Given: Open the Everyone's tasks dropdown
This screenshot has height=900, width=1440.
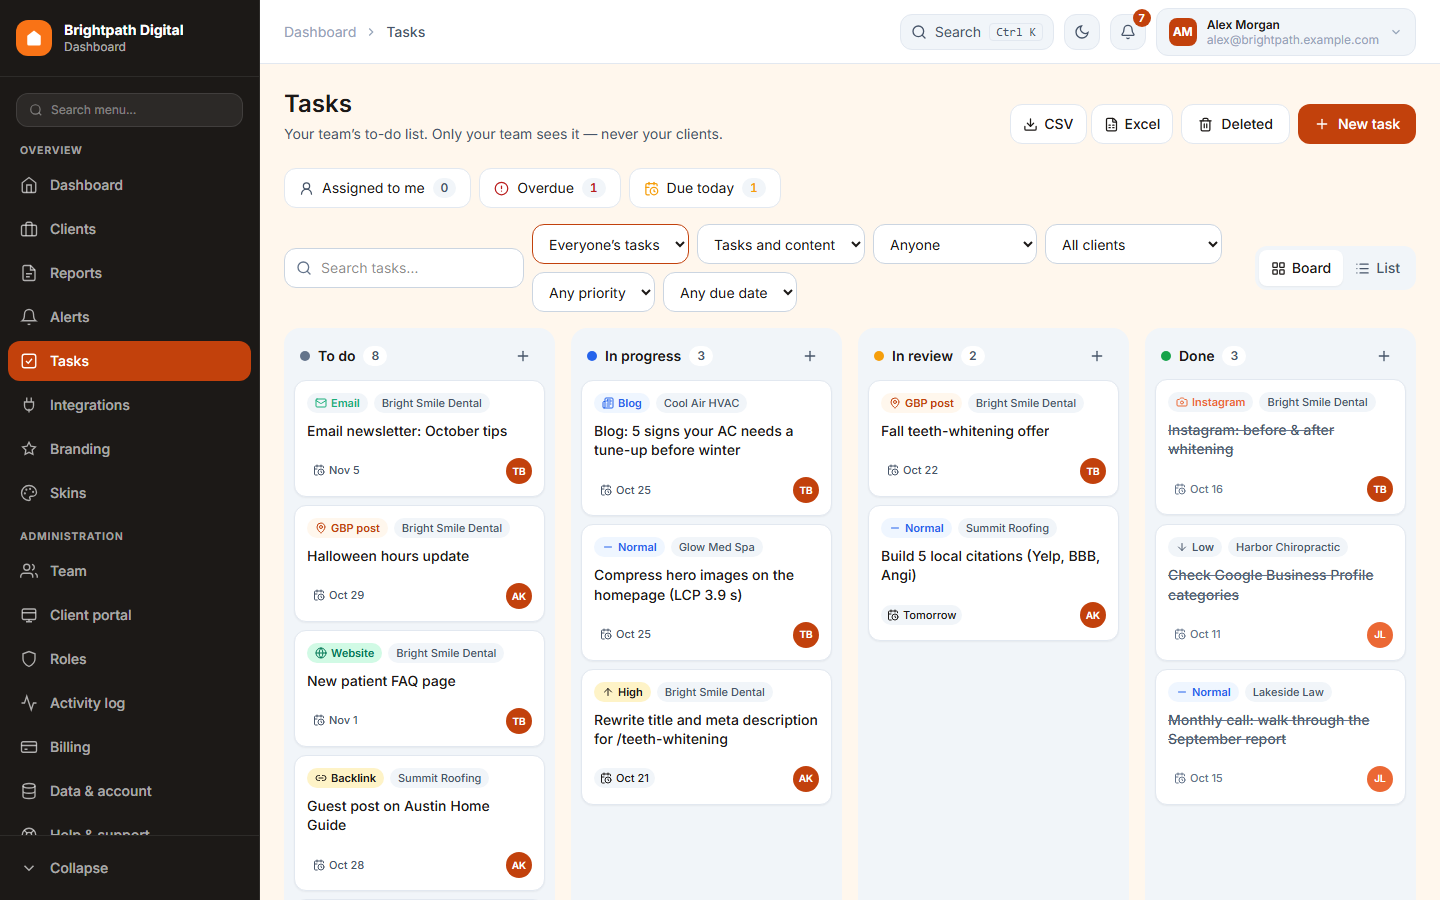Looking at the screenshot, I should pyautogui.click(x=610, y=244).
